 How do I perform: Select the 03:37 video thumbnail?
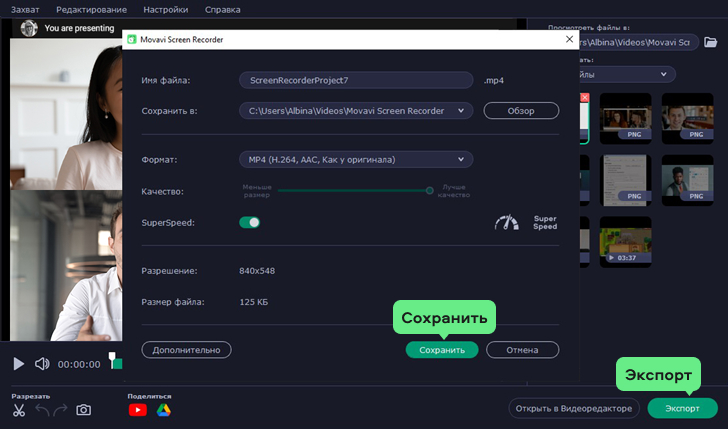[625, 242]
